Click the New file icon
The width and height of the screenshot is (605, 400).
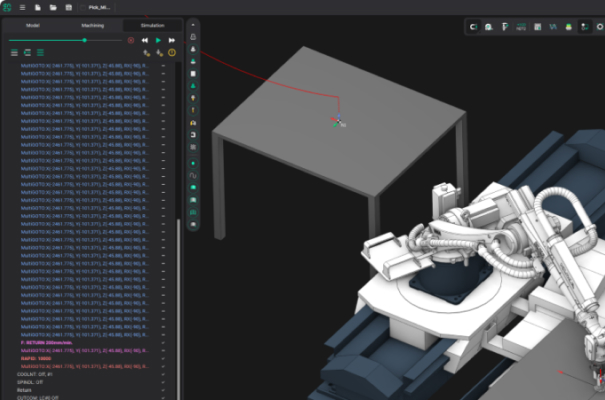[37, 7]
